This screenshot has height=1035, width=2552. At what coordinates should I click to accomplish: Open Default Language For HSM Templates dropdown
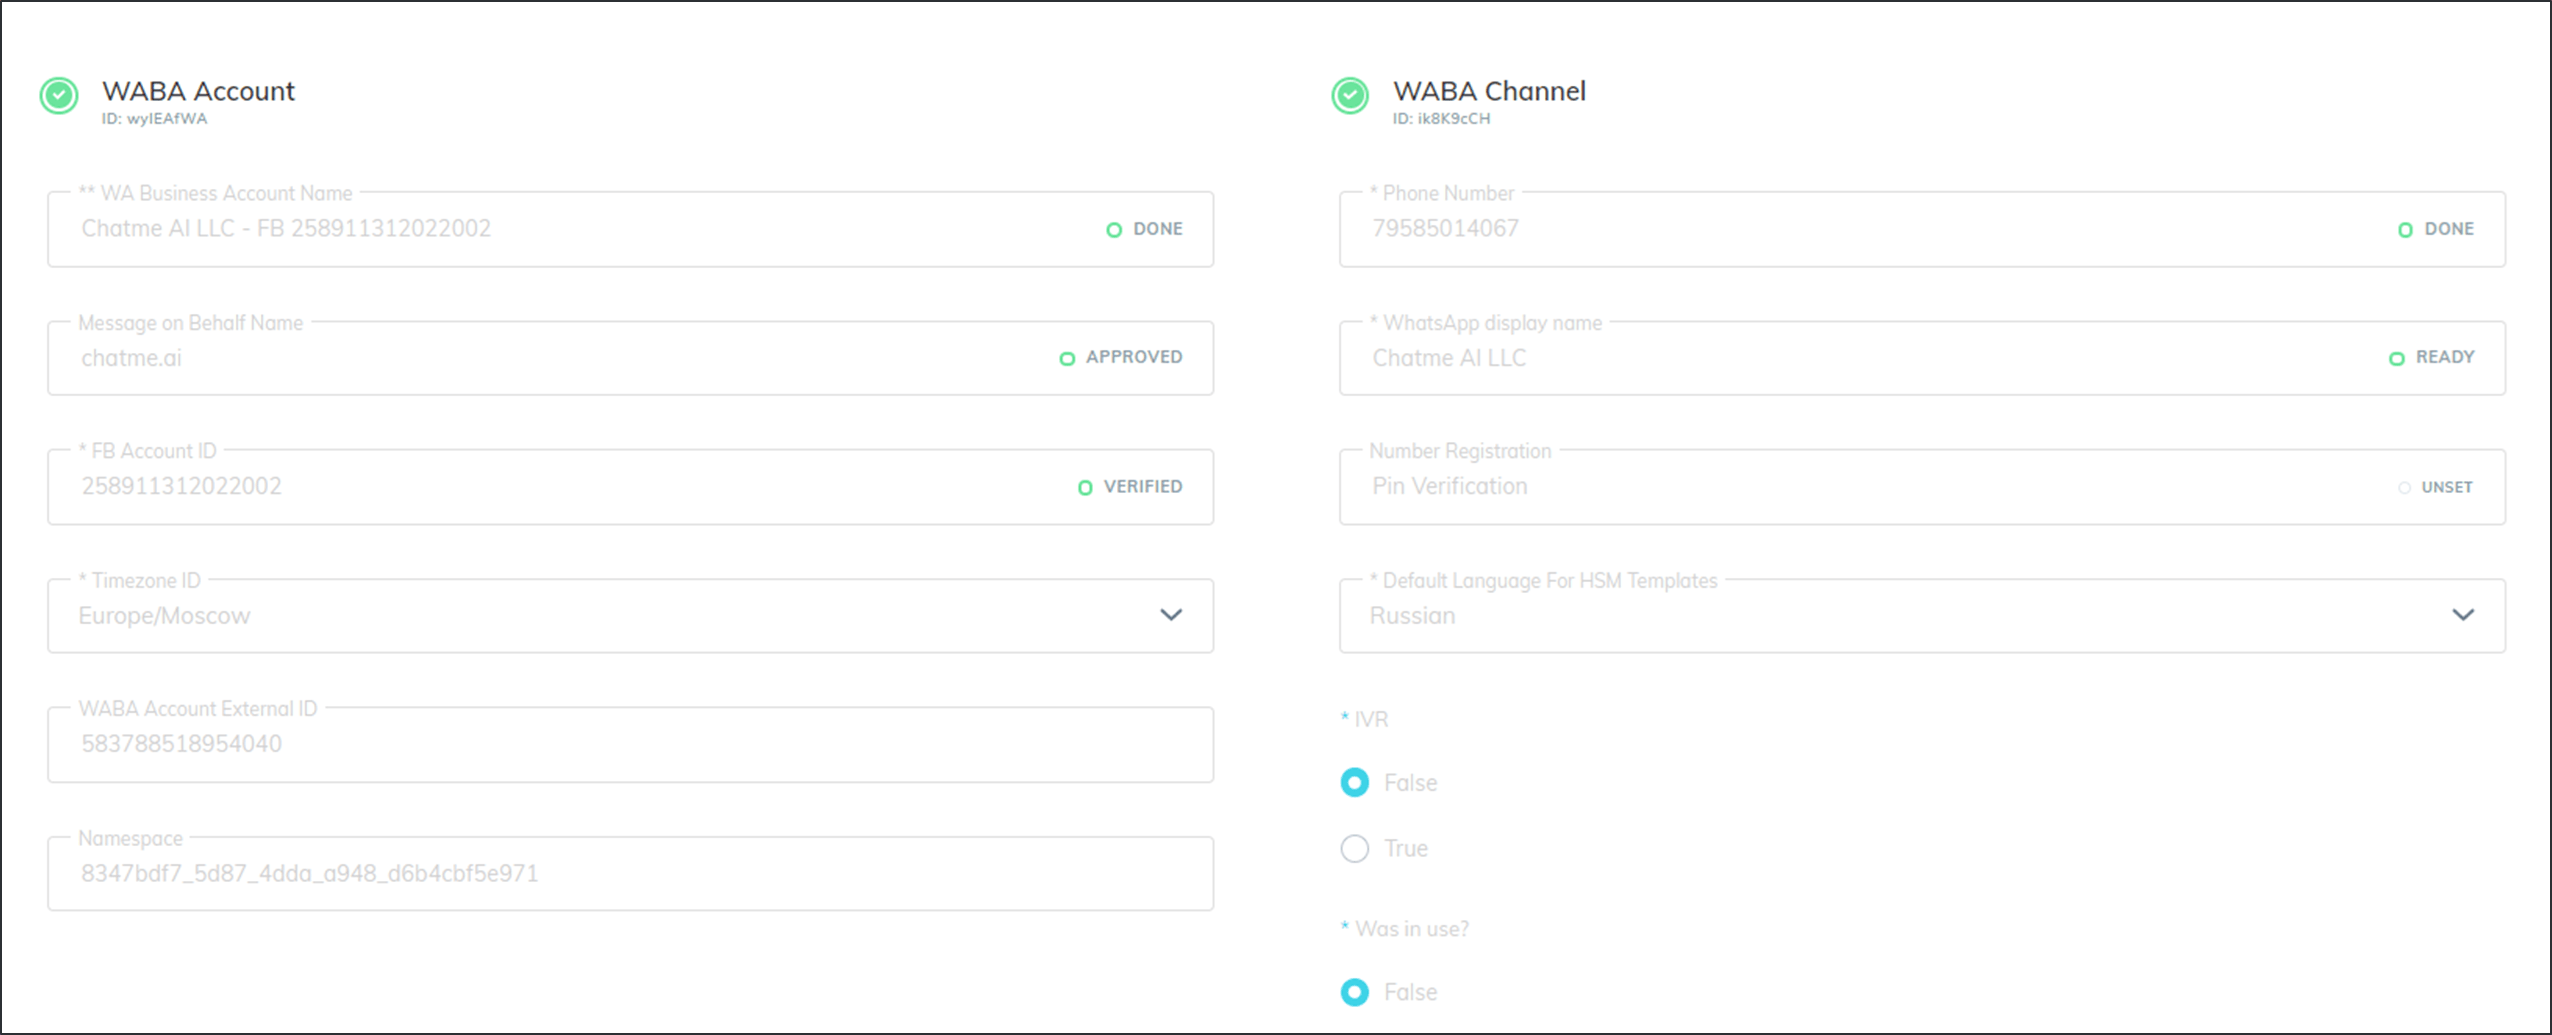pyautogui.click(x=2463, y=615)
